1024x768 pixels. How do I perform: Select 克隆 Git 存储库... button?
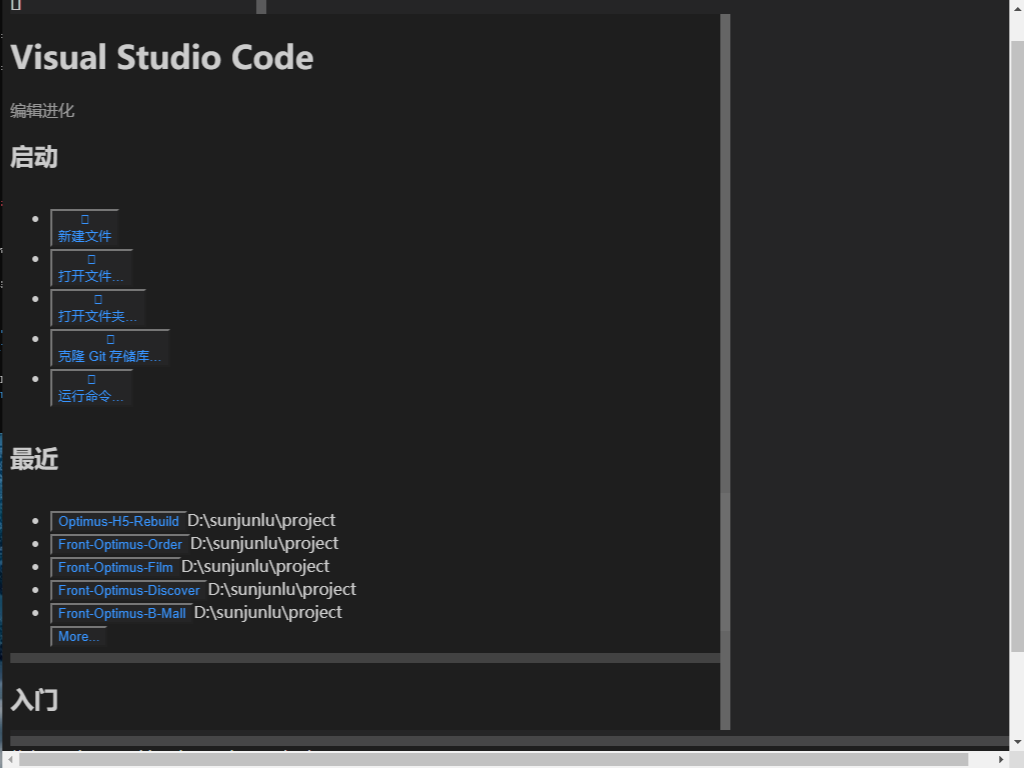click(x=110, y=347)
